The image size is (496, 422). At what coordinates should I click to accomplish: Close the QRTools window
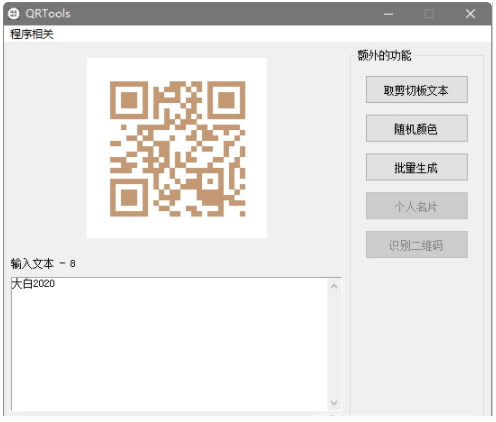(470, 14)
